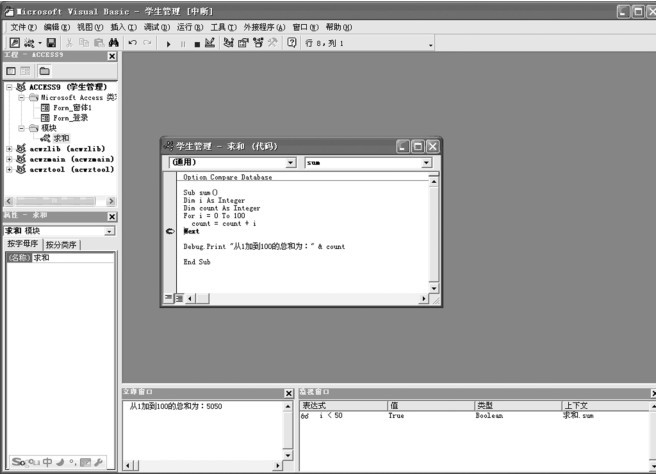Click View Code in the project panel
657x474 pixels.
pos(11,71)
